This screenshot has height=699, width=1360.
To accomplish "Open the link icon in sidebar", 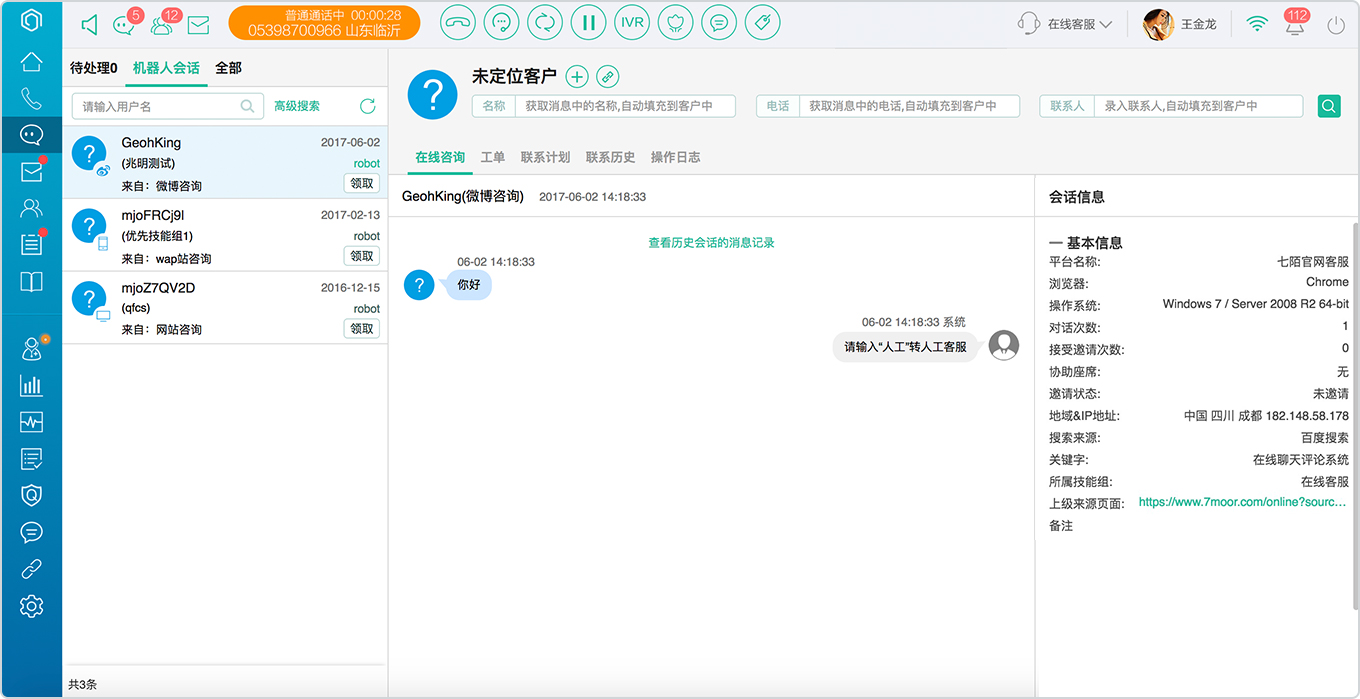I will (31, 569).
